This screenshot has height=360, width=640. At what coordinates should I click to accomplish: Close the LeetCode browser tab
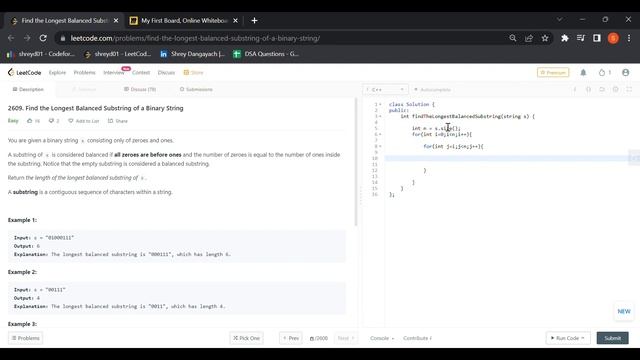(116, 20)
